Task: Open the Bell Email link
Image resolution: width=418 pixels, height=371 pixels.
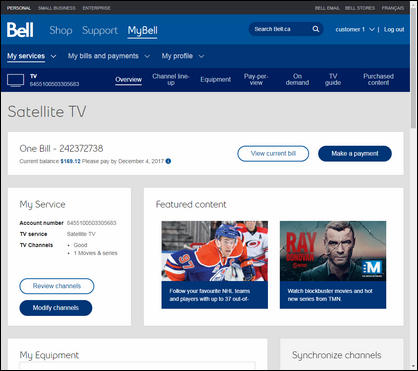Action: (328, 8)
